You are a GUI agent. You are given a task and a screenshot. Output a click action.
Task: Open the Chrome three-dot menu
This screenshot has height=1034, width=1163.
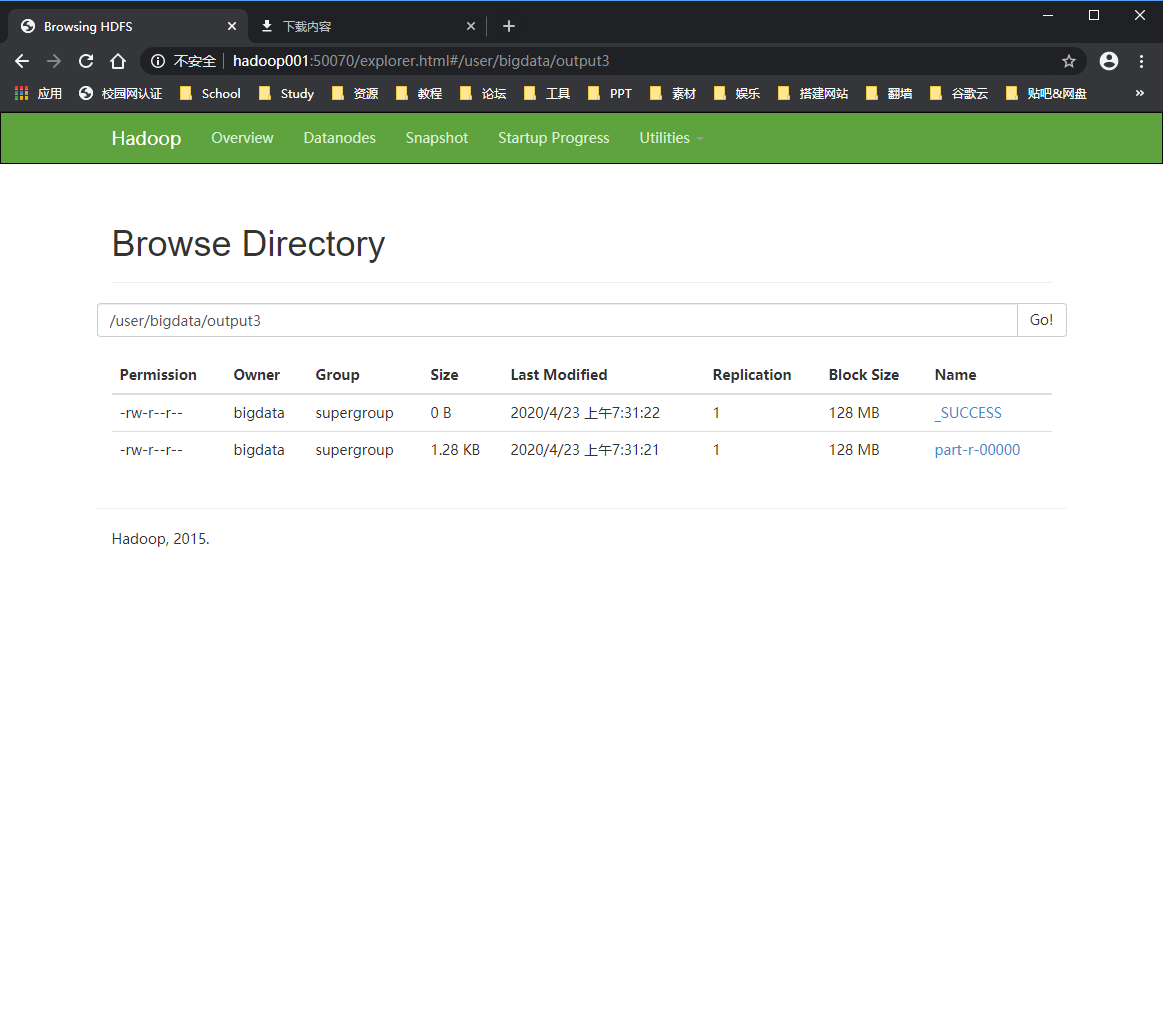click(1141, 61)
